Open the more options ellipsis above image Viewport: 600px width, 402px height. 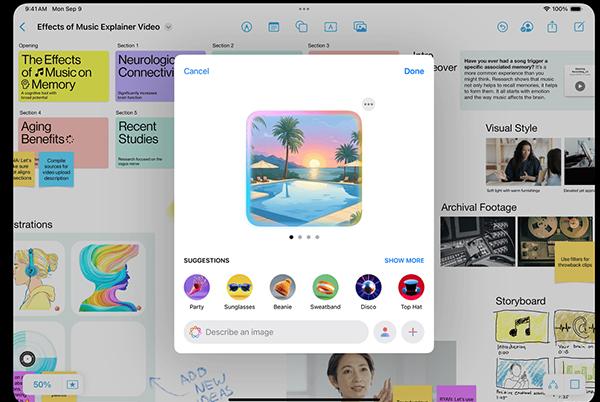coord(368,104)
